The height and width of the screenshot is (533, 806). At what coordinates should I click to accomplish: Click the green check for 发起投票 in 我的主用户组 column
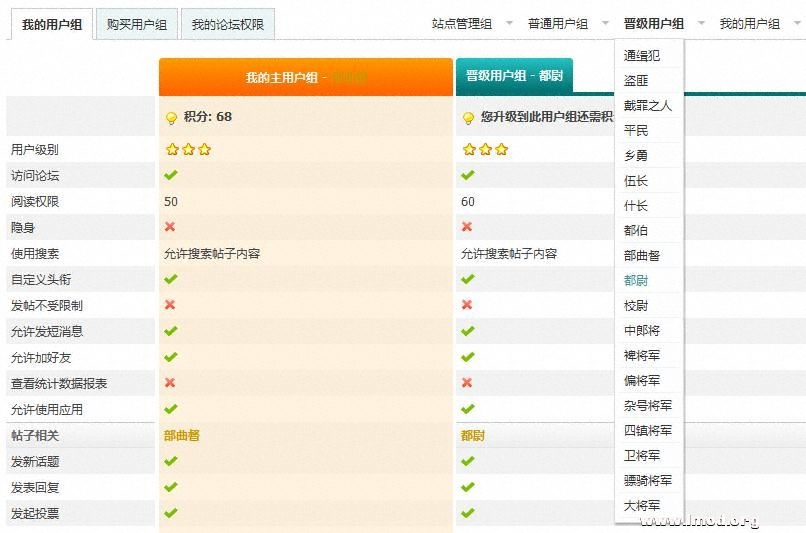pos(170,513)
